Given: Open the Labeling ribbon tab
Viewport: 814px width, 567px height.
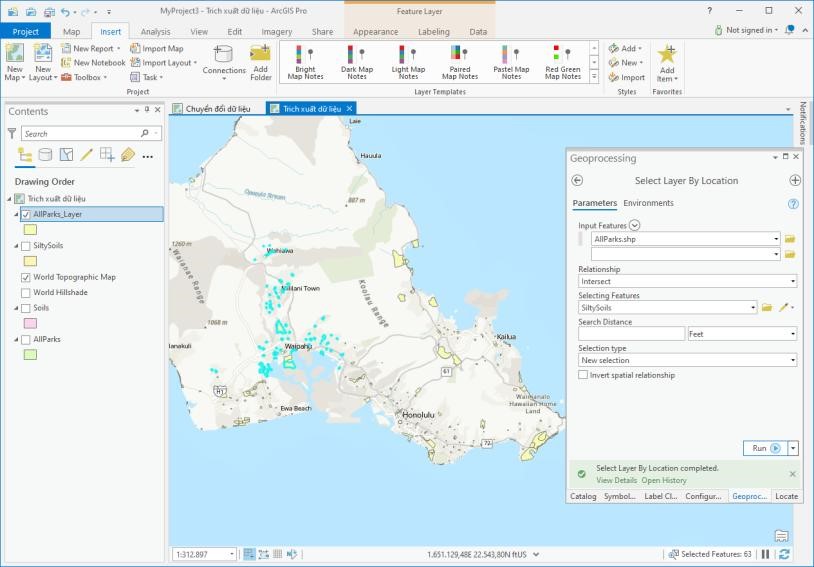Looking at the screenshot, I should (433, 32).
